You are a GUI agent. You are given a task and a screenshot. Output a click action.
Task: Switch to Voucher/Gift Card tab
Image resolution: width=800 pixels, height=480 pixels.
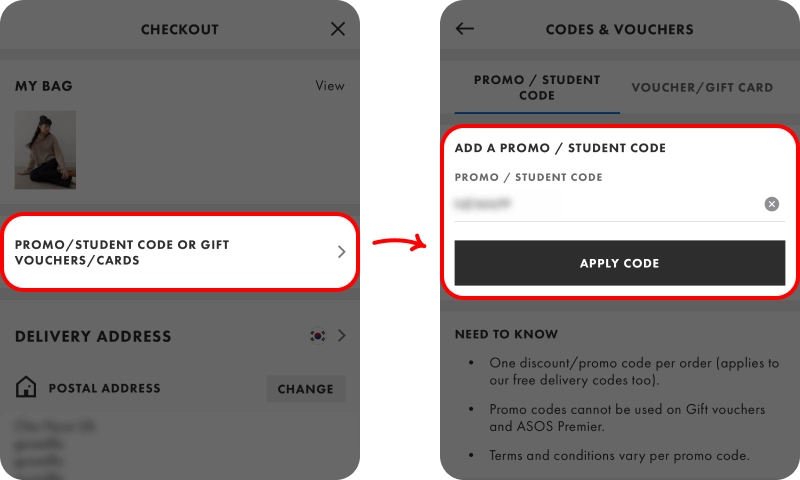(702, 87)
